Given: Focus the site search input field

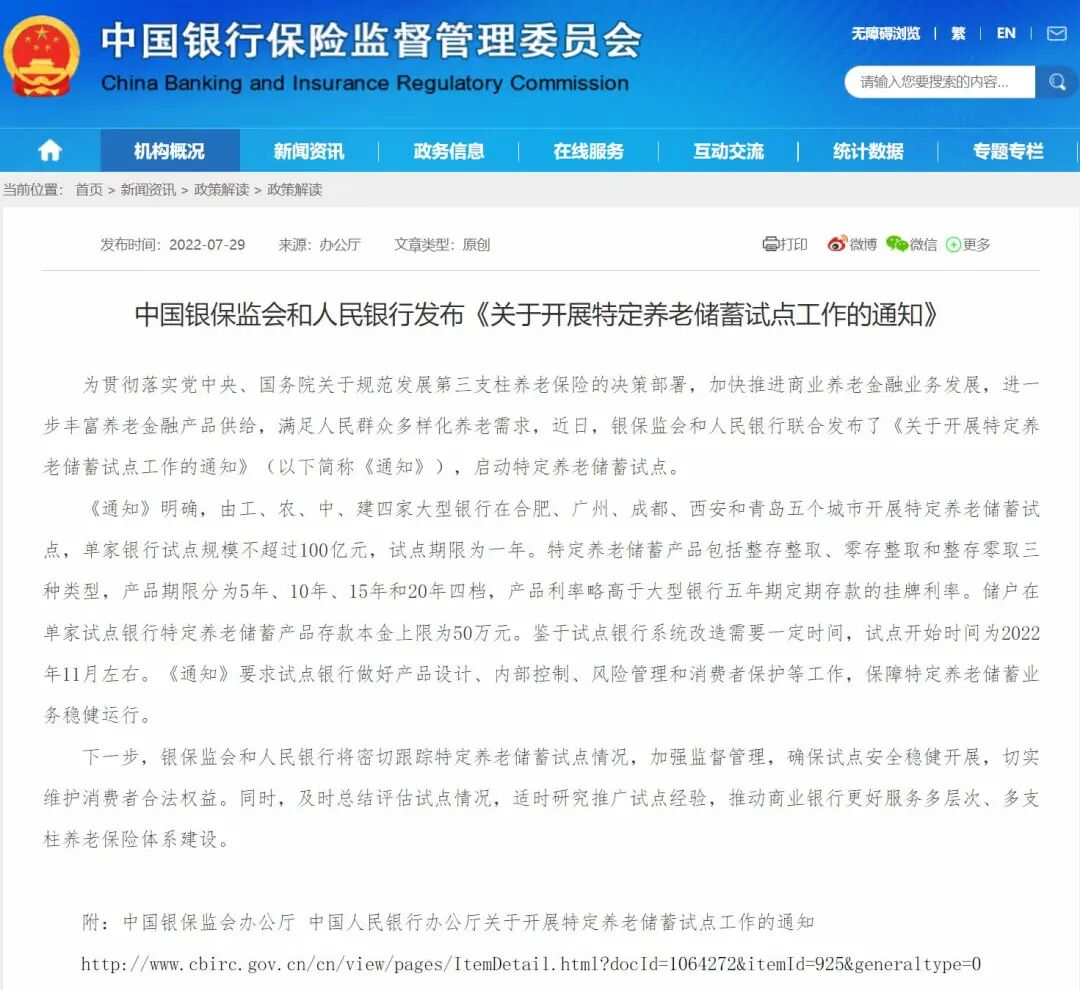Looking at the screenshot, I should [939, 82].
